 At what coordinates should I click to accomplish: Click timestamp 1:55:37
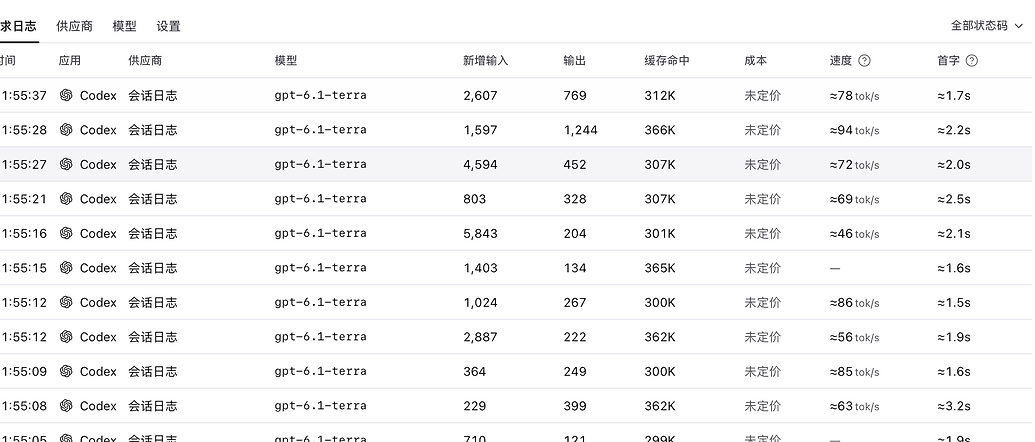(24, 96)
